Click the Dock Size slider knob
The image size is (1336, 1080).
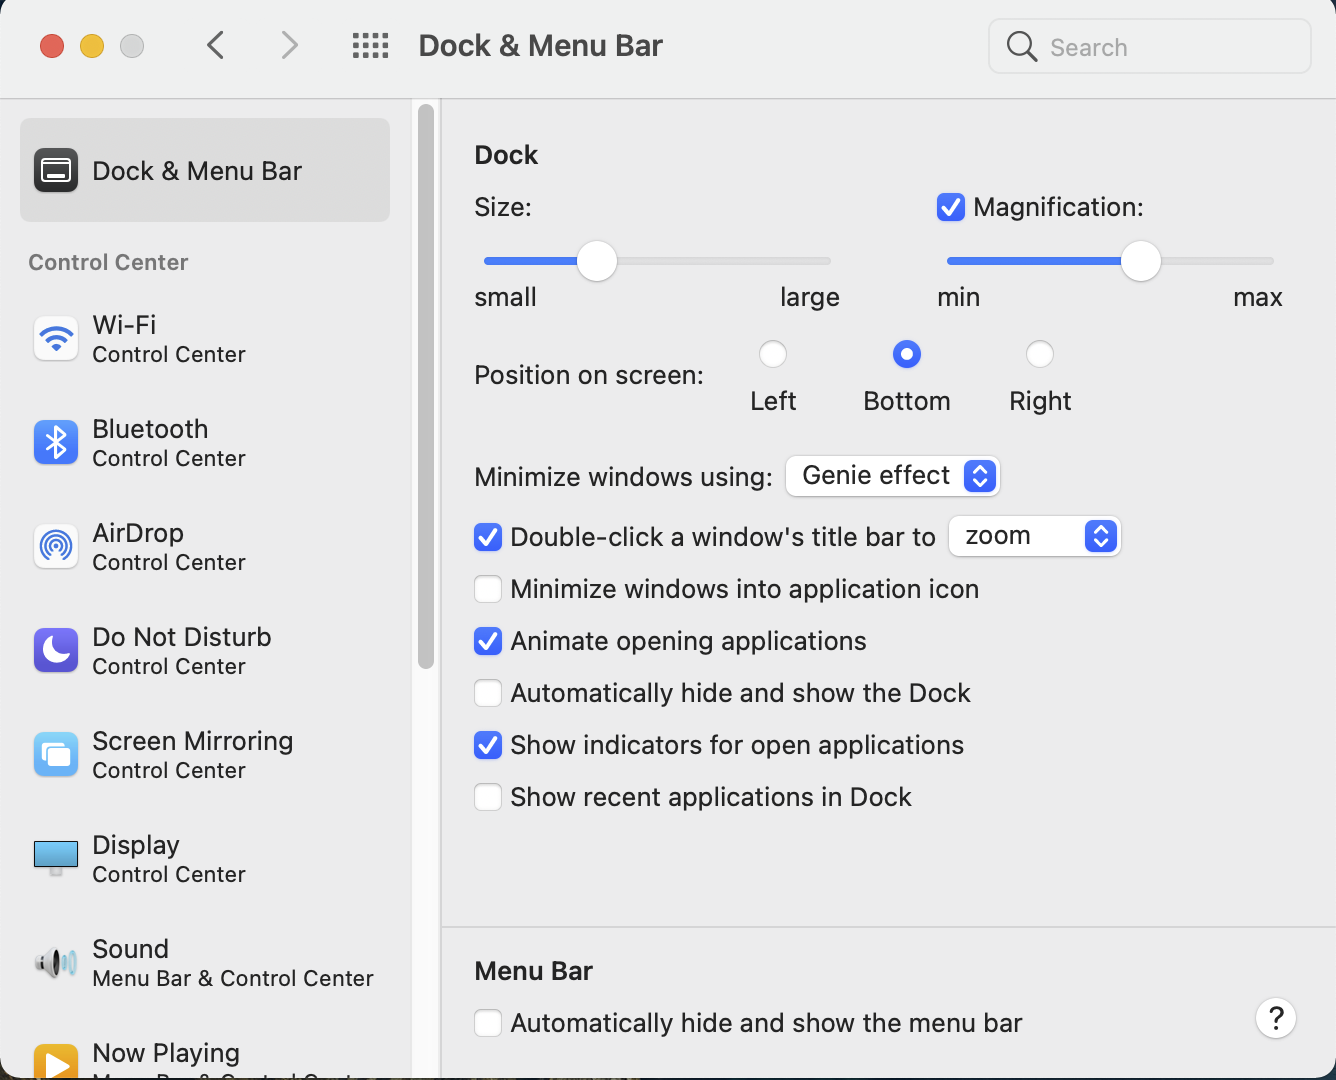point(597,261)
